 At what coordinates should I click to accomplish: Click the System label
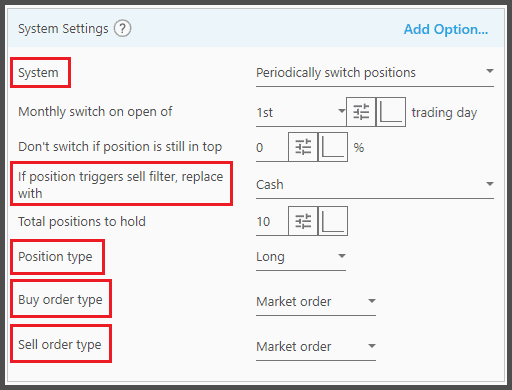tap(38, 73)
